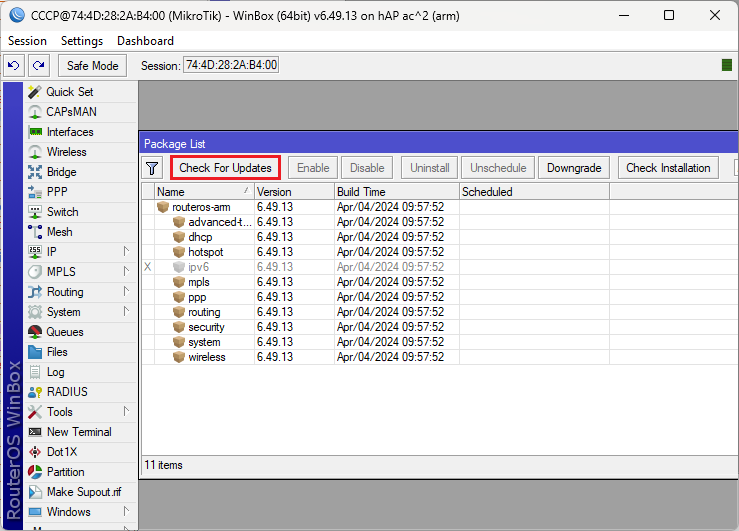Click the WinBox logo in title bar
Viewport: 739px width, 531px height.
[x=17, y=16]
